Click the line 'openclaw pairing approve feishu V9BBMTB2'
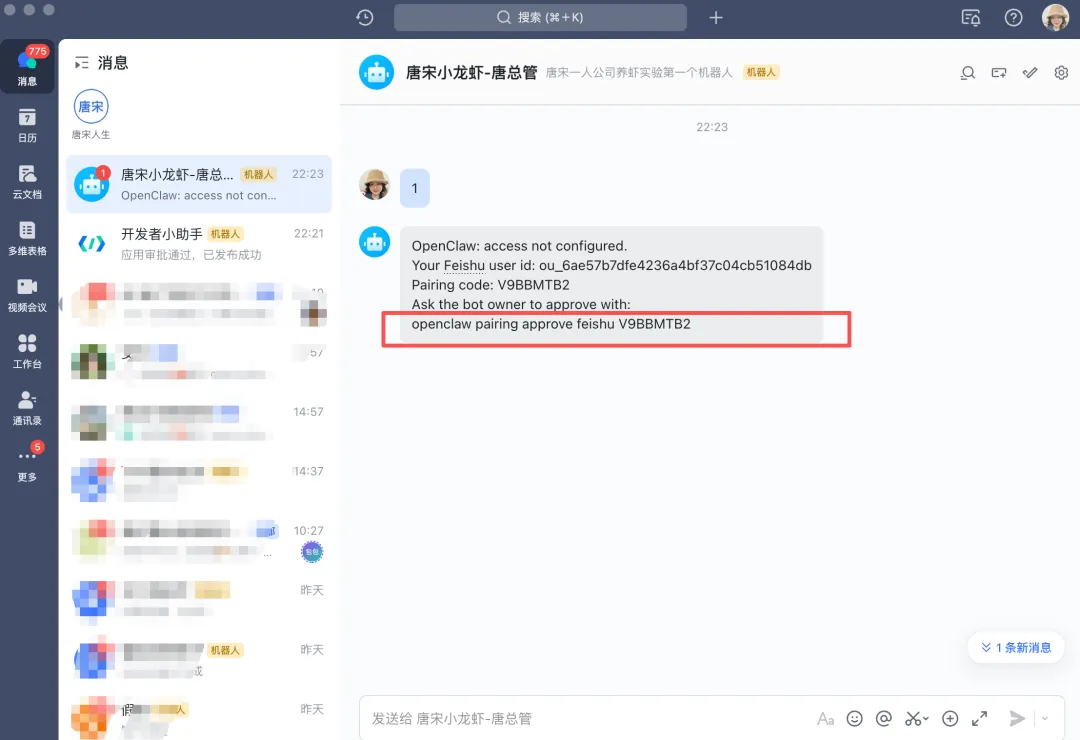The width and height of the screenshot is (1080, 740). tap(551, 324)
